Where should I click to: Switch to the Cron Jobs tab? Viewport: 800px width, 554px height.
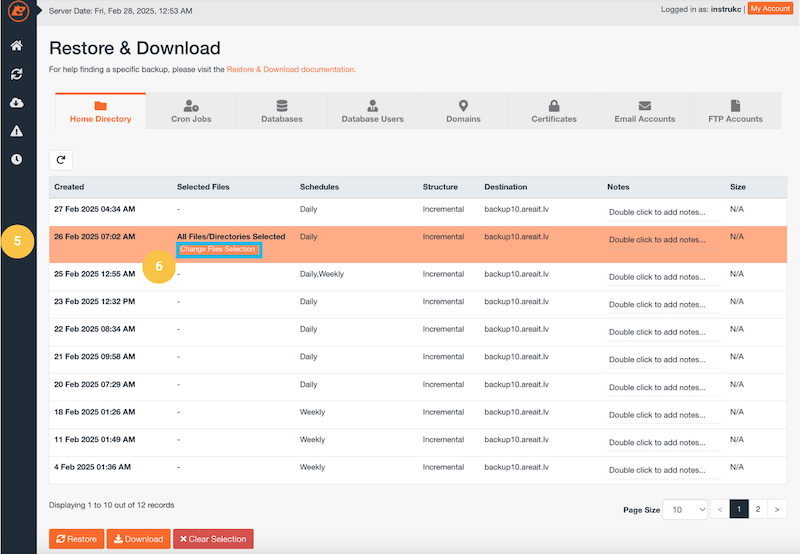click(x=191, y=111)
